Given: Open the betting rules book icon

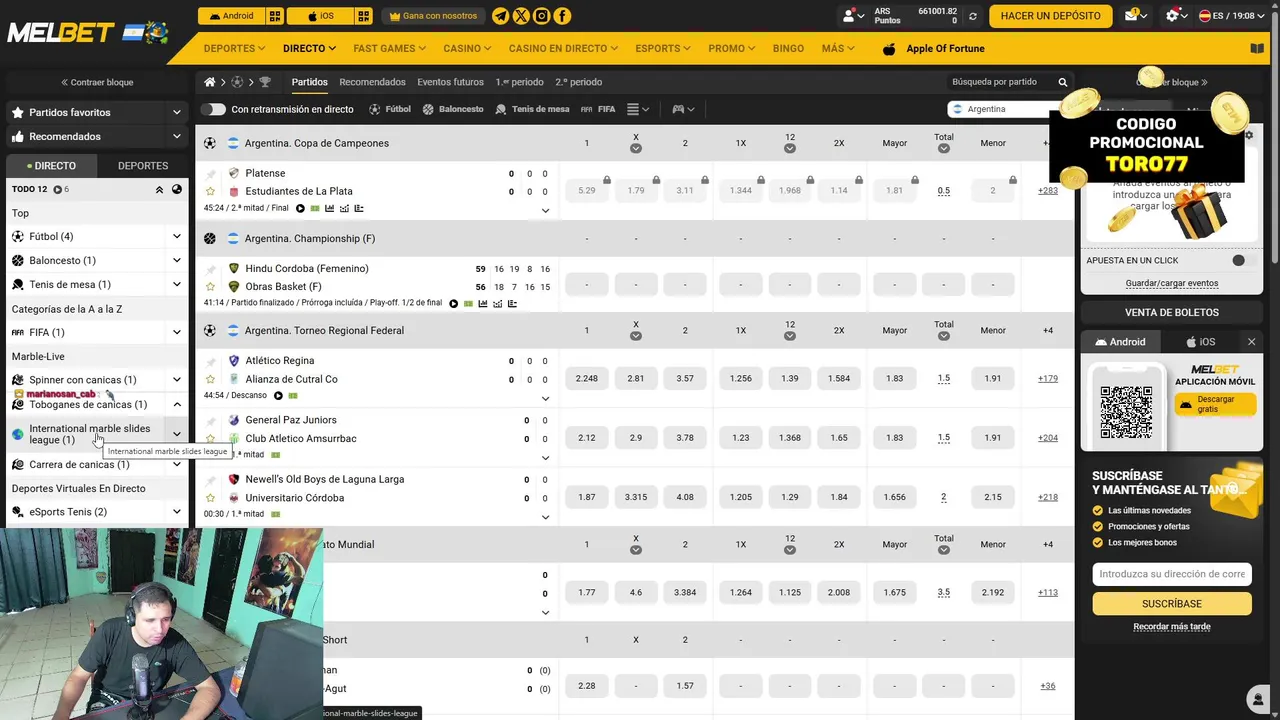Looking at the screenshot, I should [x=1257, y=48].
